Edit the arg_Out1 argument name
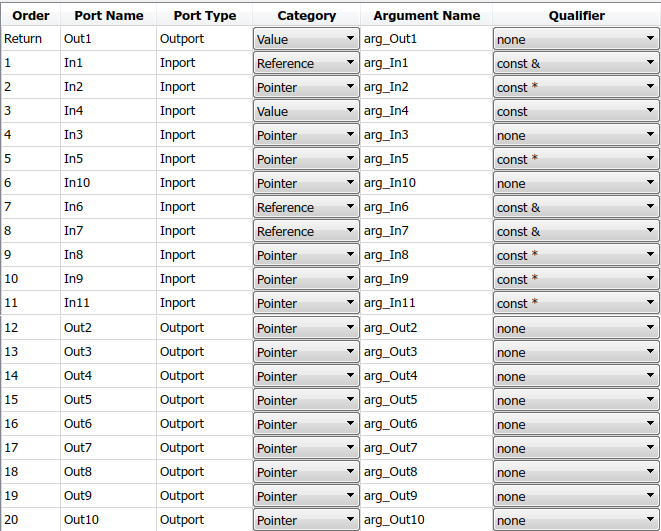This screenshot has width=661, height=531. tap(424, 39)
